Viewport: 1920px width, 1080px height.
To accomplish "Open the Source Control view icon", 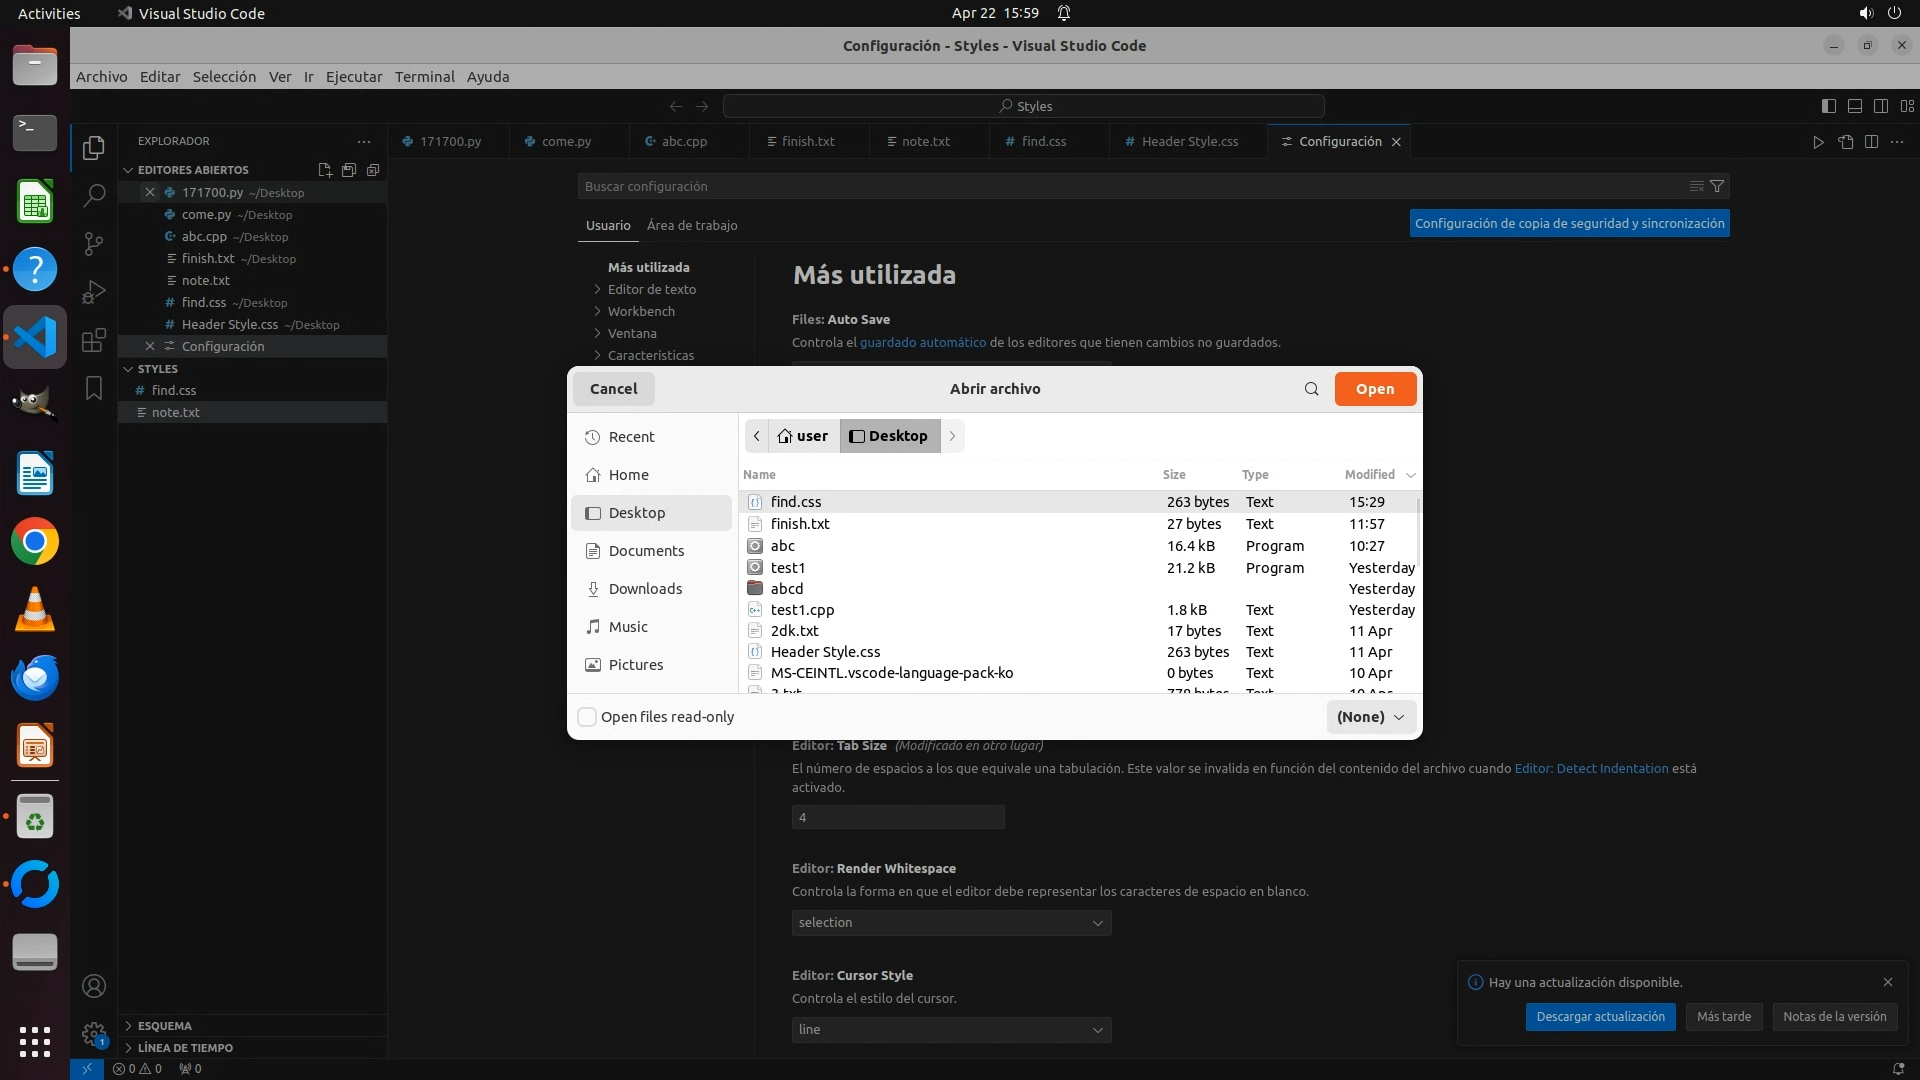I will [x=93, y=243].
